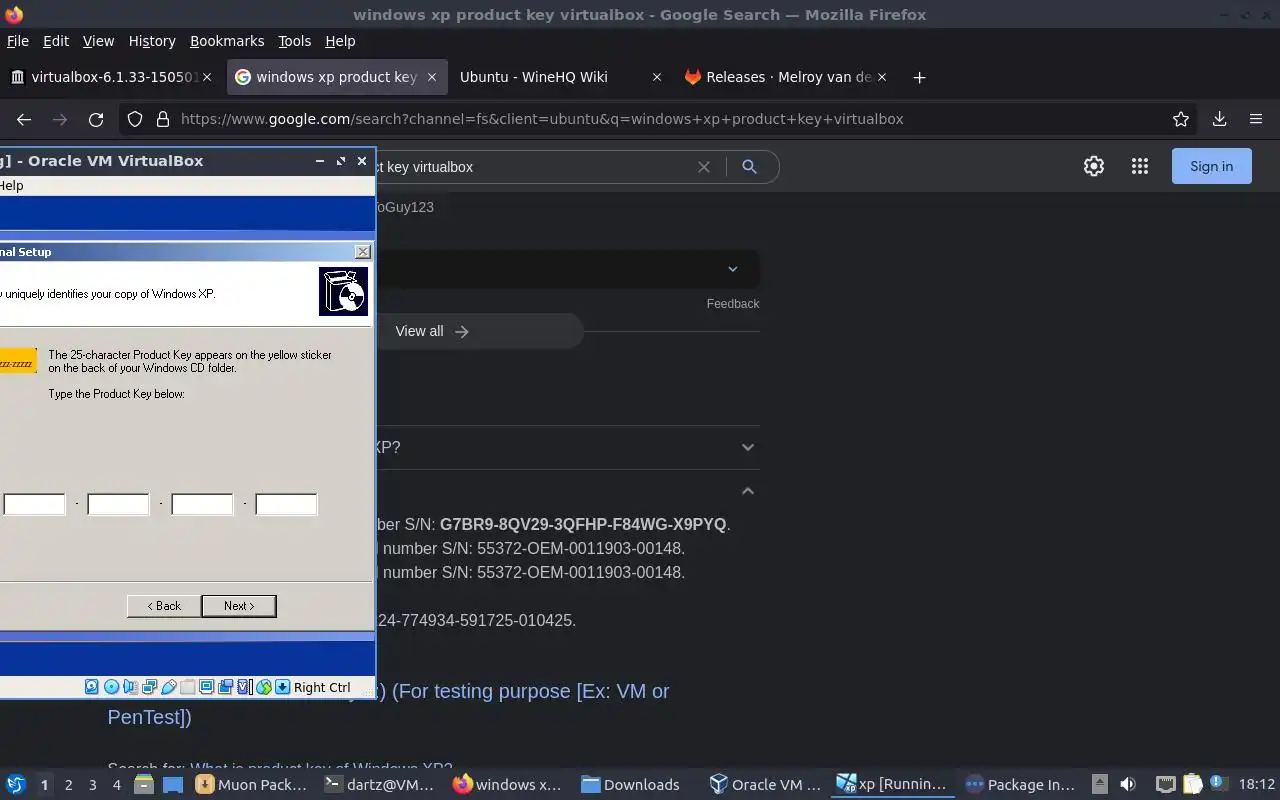The width and height of the screenshot is (1280, 800).
Task: Click the last product key field
Action: click(286, 504)
